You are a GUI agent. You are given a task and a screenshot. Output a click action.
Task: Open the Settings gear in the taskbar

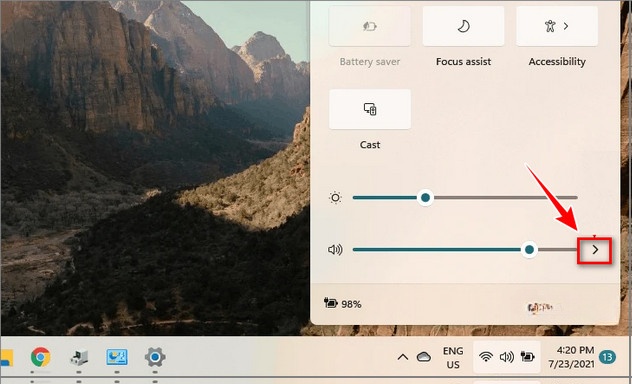pyautogui.click(x=155, y=357)
